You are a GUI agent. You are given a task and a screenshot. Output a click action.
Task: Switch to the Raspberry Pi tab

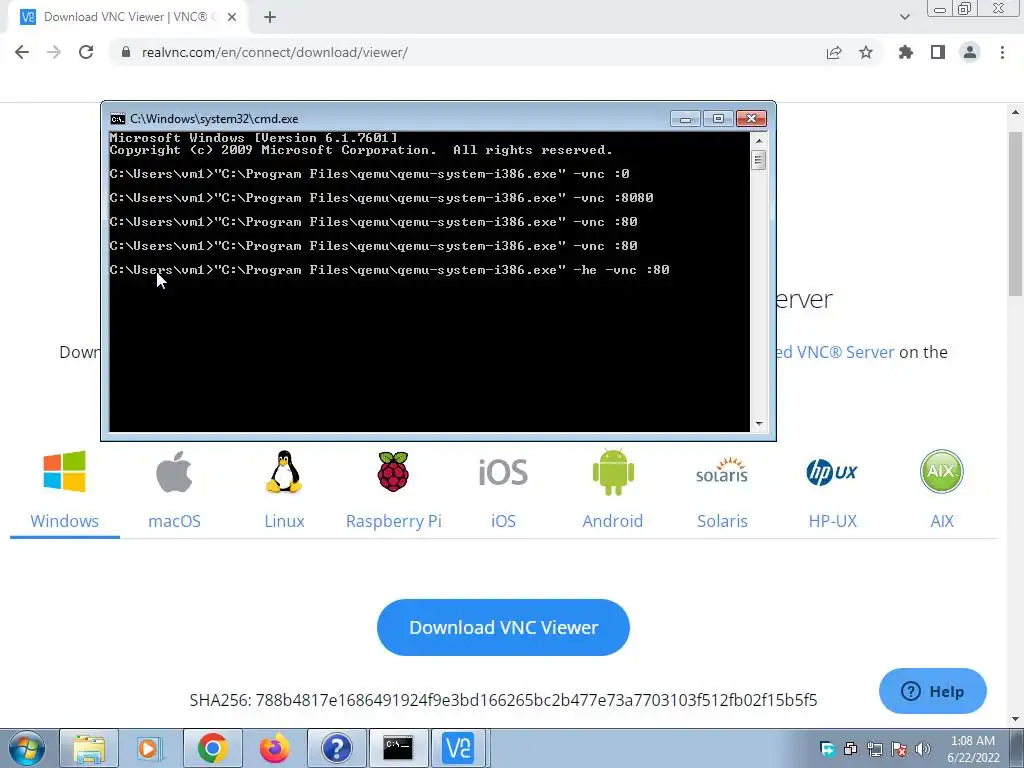click(394, 521)
